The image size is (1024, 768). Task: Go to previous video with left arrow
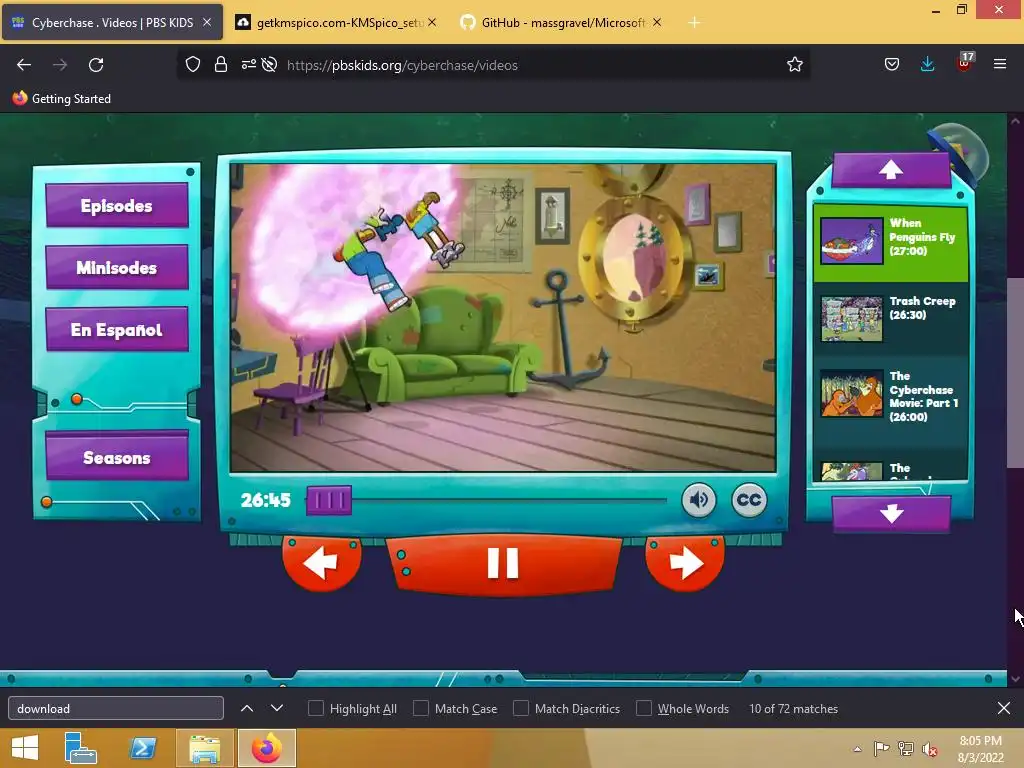click(x=321, y=563)
